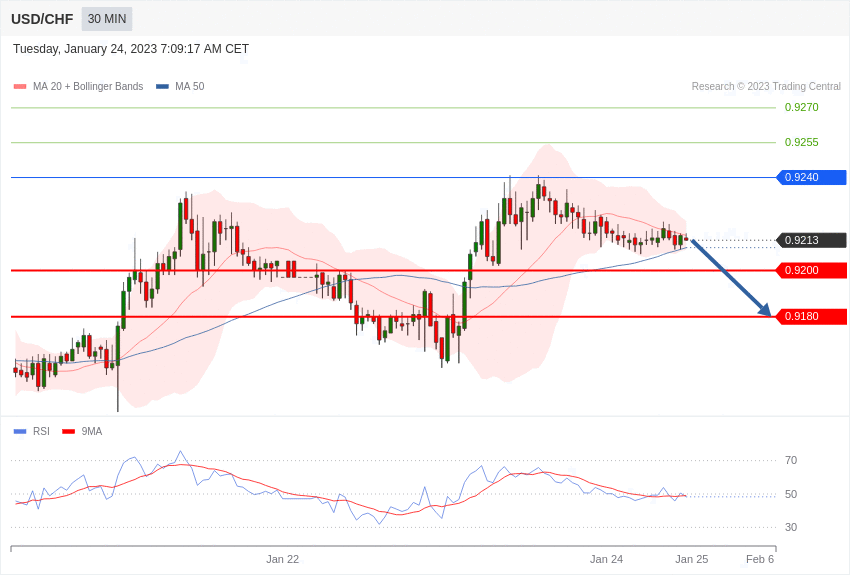Image resolution: width=850 pixels, height=576 pixels.
Task: Click the RSI 30 level label
Action: 791,527
